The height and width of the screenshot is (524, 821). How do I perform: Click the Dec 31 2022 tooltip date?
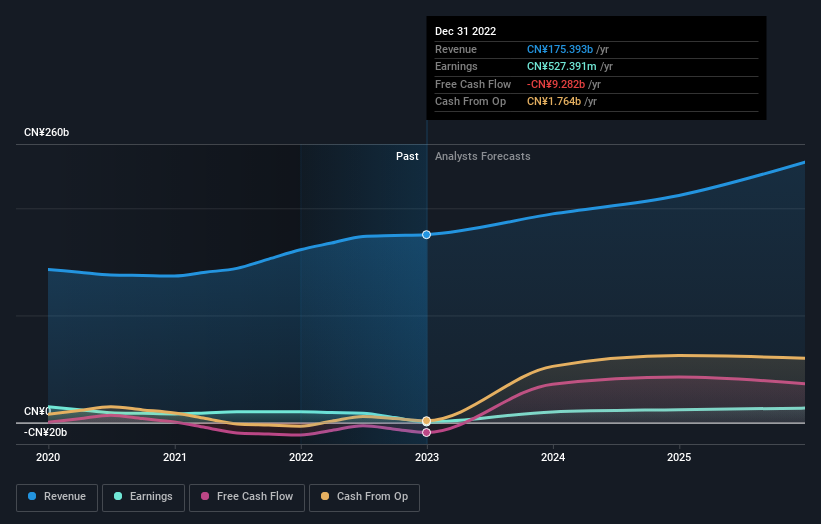[x=465, y=31]
